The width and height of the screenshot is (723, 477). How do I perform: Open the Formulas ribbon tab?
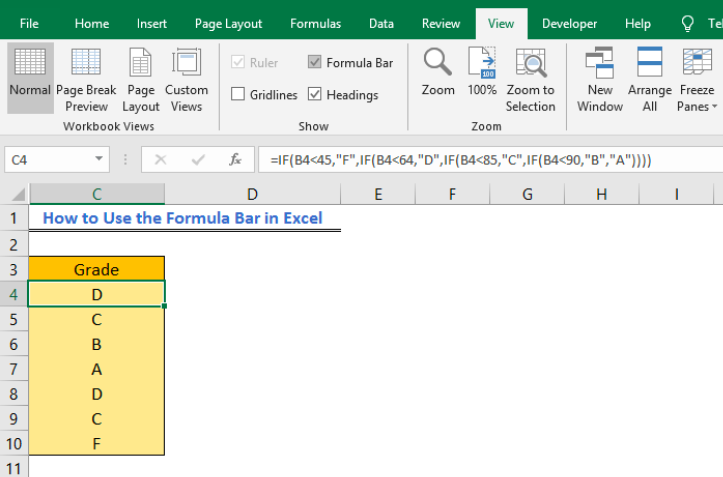(x=315, y=23)
